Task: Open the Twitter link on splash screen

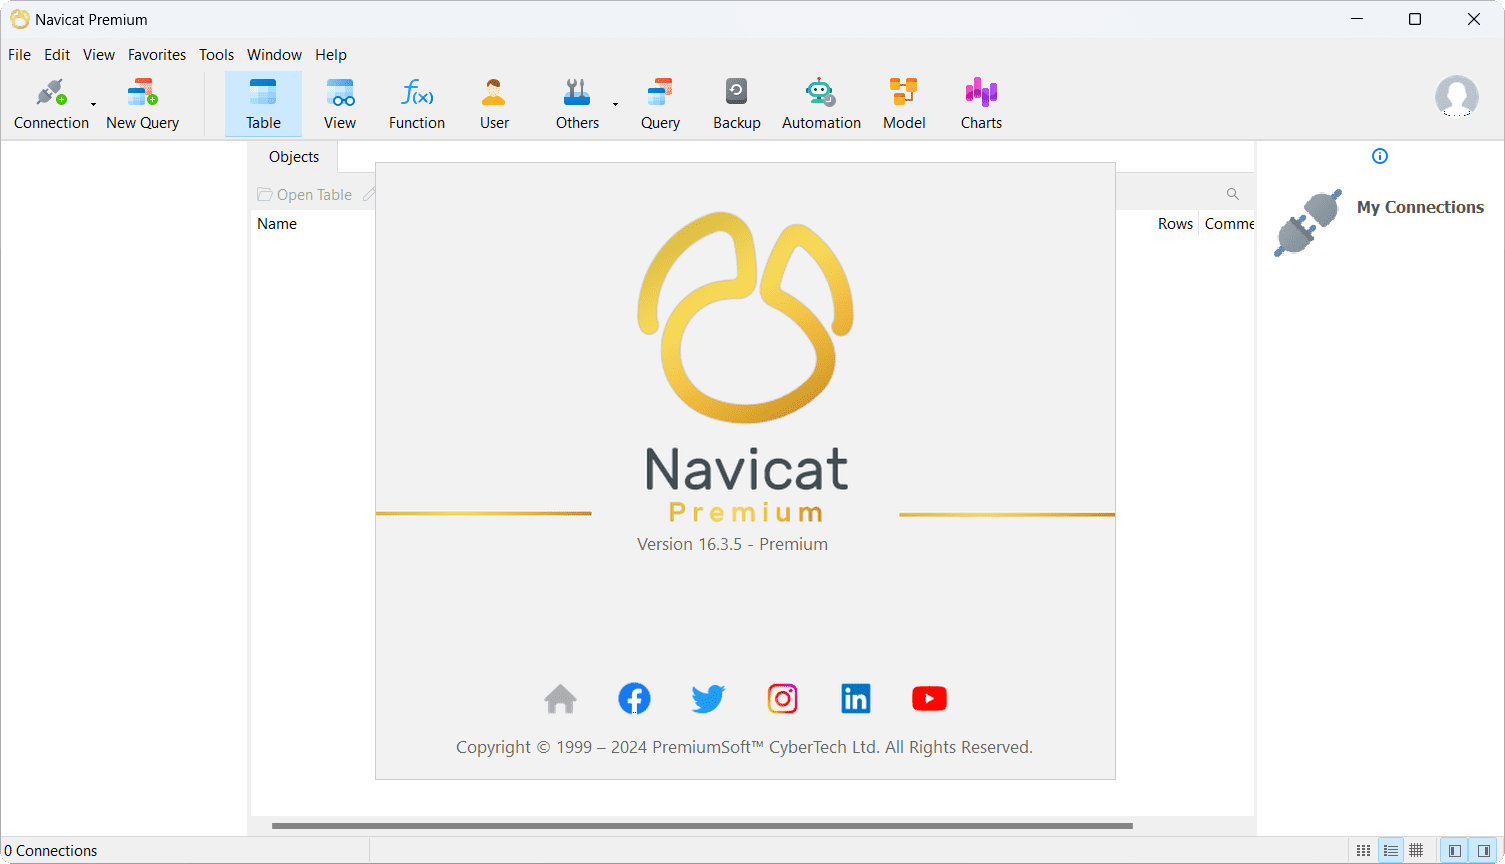Action: pos(708,698)
